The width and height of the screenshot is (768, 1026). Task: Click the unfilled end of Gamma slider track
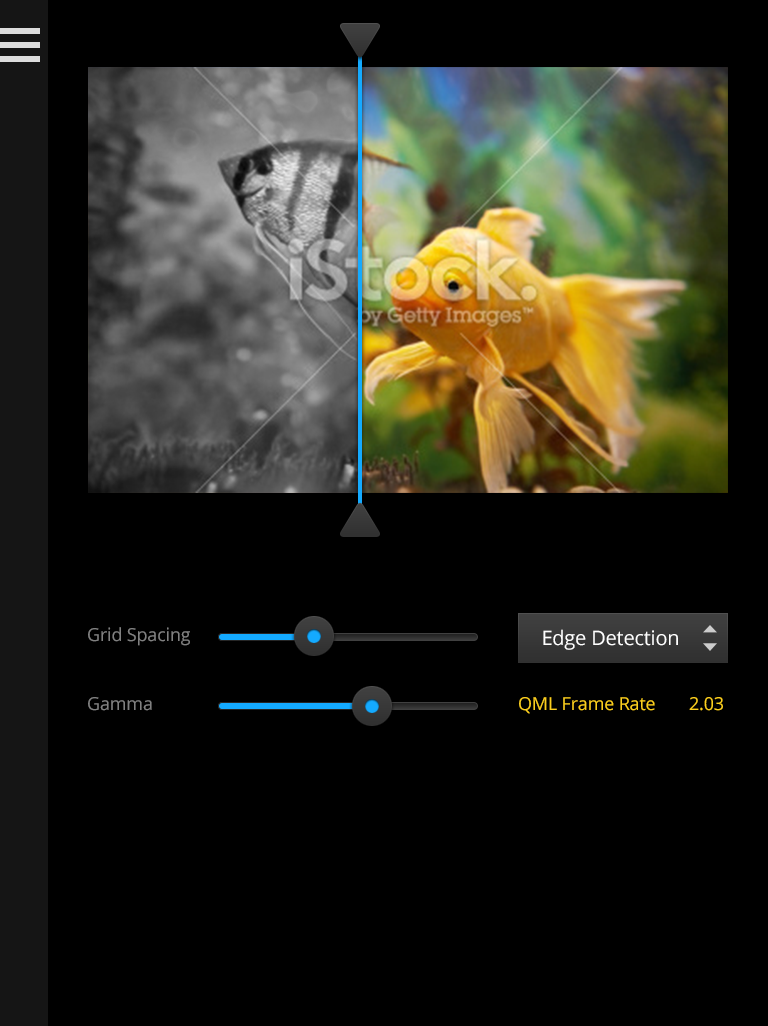click(x=435, y=706)
